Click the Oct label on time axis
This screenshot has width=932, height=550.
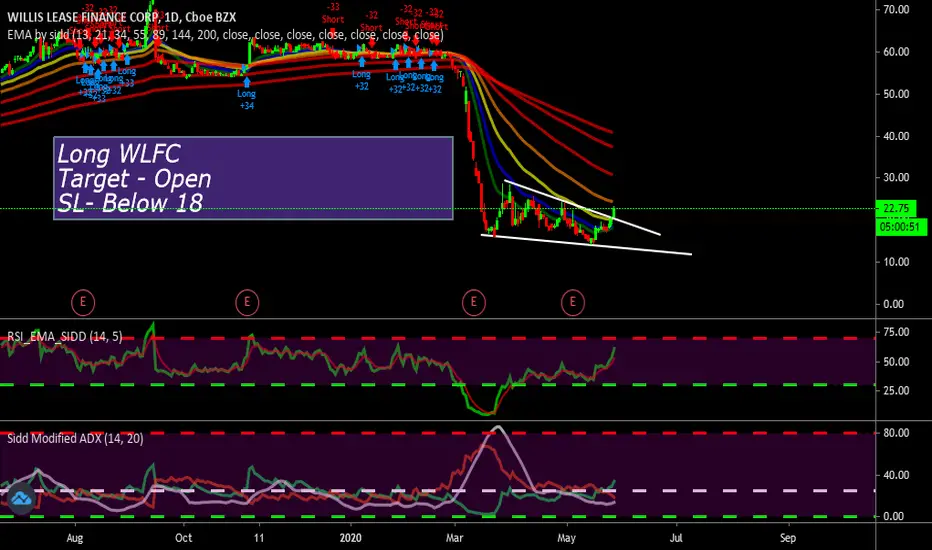[x=184, y=538]
